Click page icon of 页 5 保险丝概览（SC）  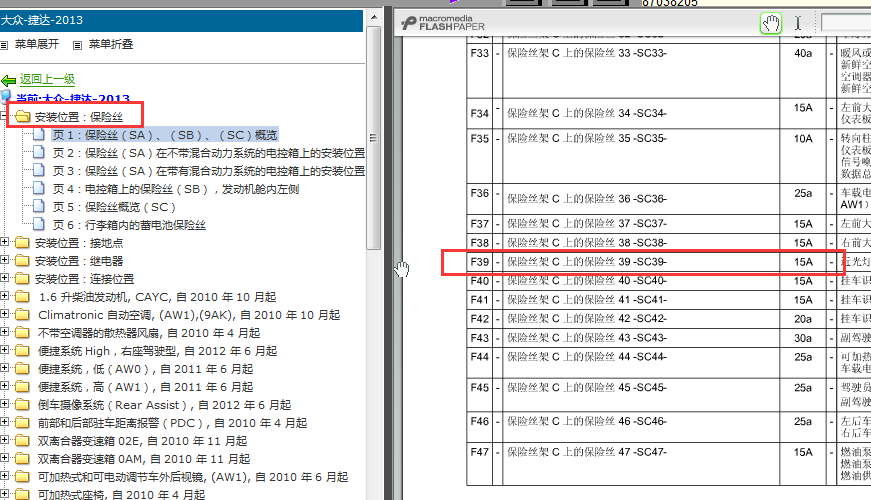[x=39, y=207]
